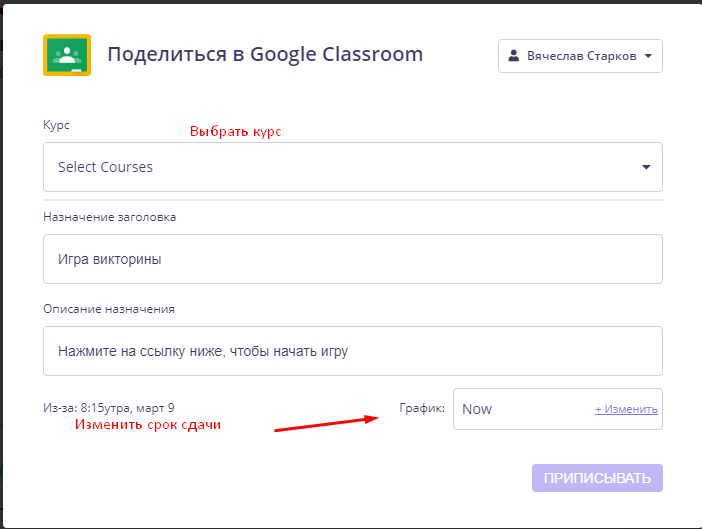
Task: Click the schedule field showing Now
Action: (558, 409)
